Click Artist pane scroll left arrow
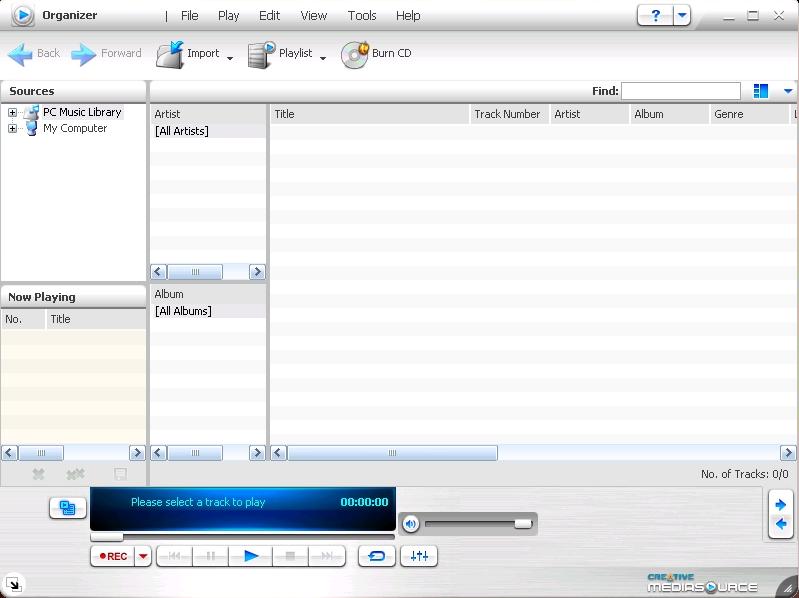 [158, 272]
